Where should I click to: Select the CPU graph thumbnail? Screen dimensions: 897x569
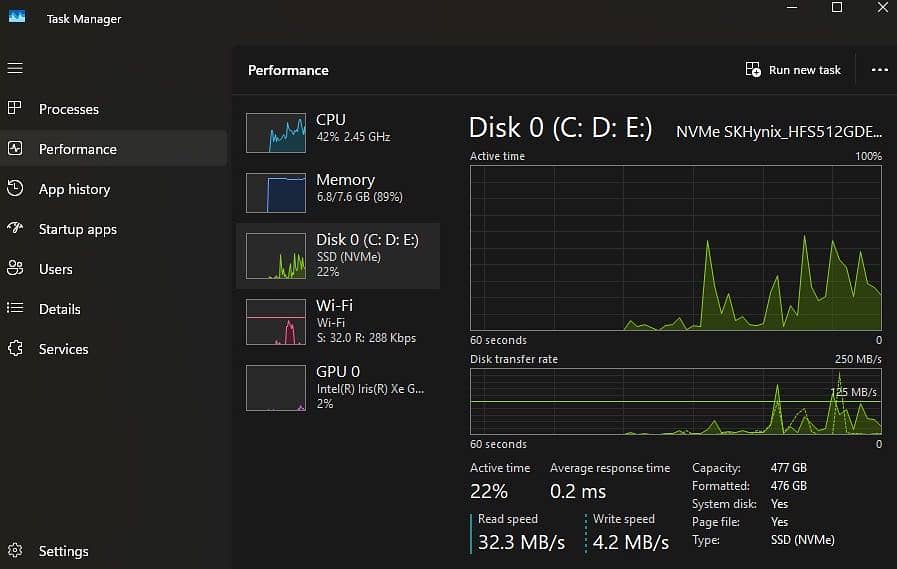276,133
